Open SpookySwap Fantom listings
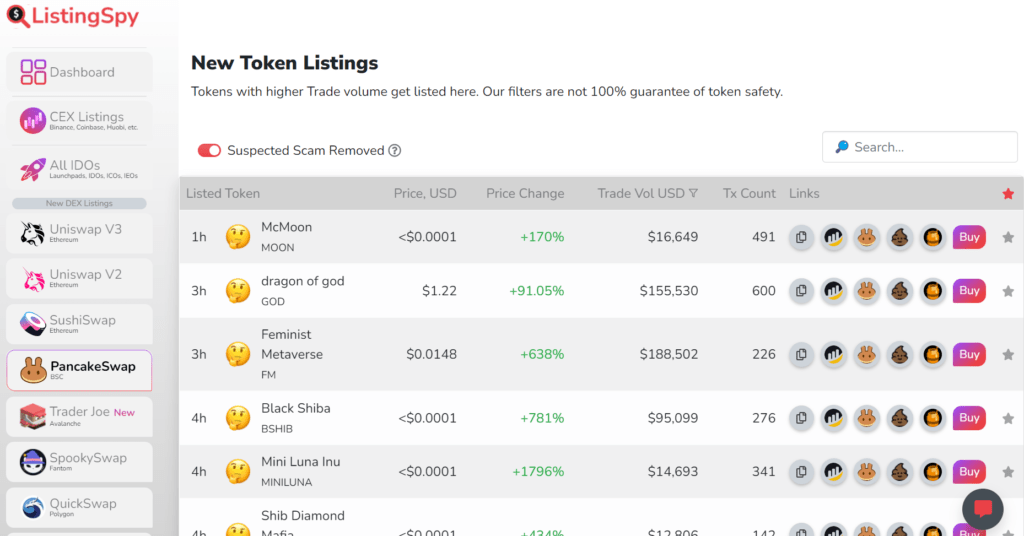This screenshot has height=536, width=1024. 80,462
